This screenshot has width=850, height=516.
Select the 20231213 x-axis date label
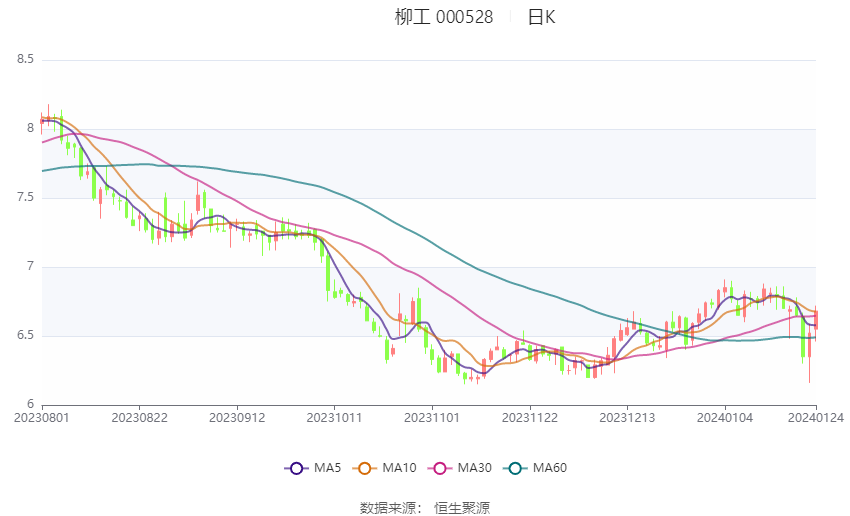point(627,418)
